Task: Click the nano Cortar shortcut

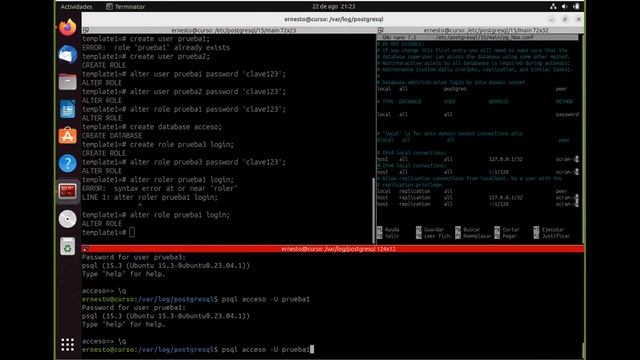Action: tap(507, 230)
